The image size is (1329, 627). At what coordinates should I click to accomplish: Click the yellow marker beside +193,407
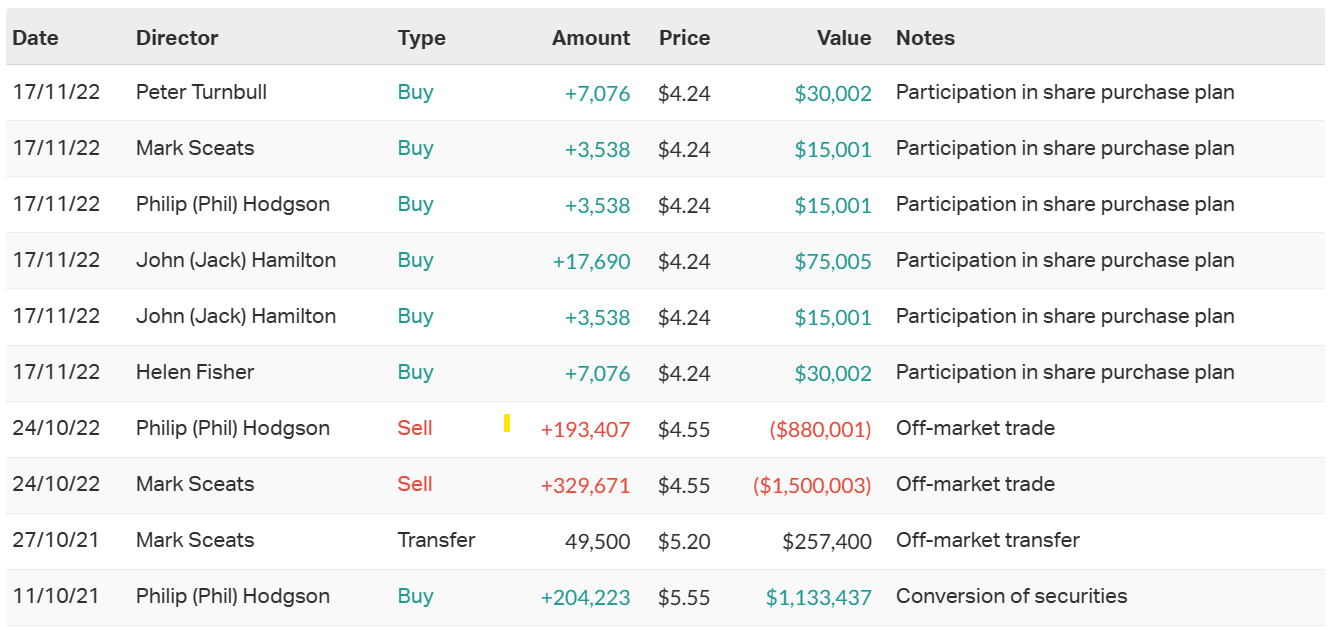click(x=507, y=423)
